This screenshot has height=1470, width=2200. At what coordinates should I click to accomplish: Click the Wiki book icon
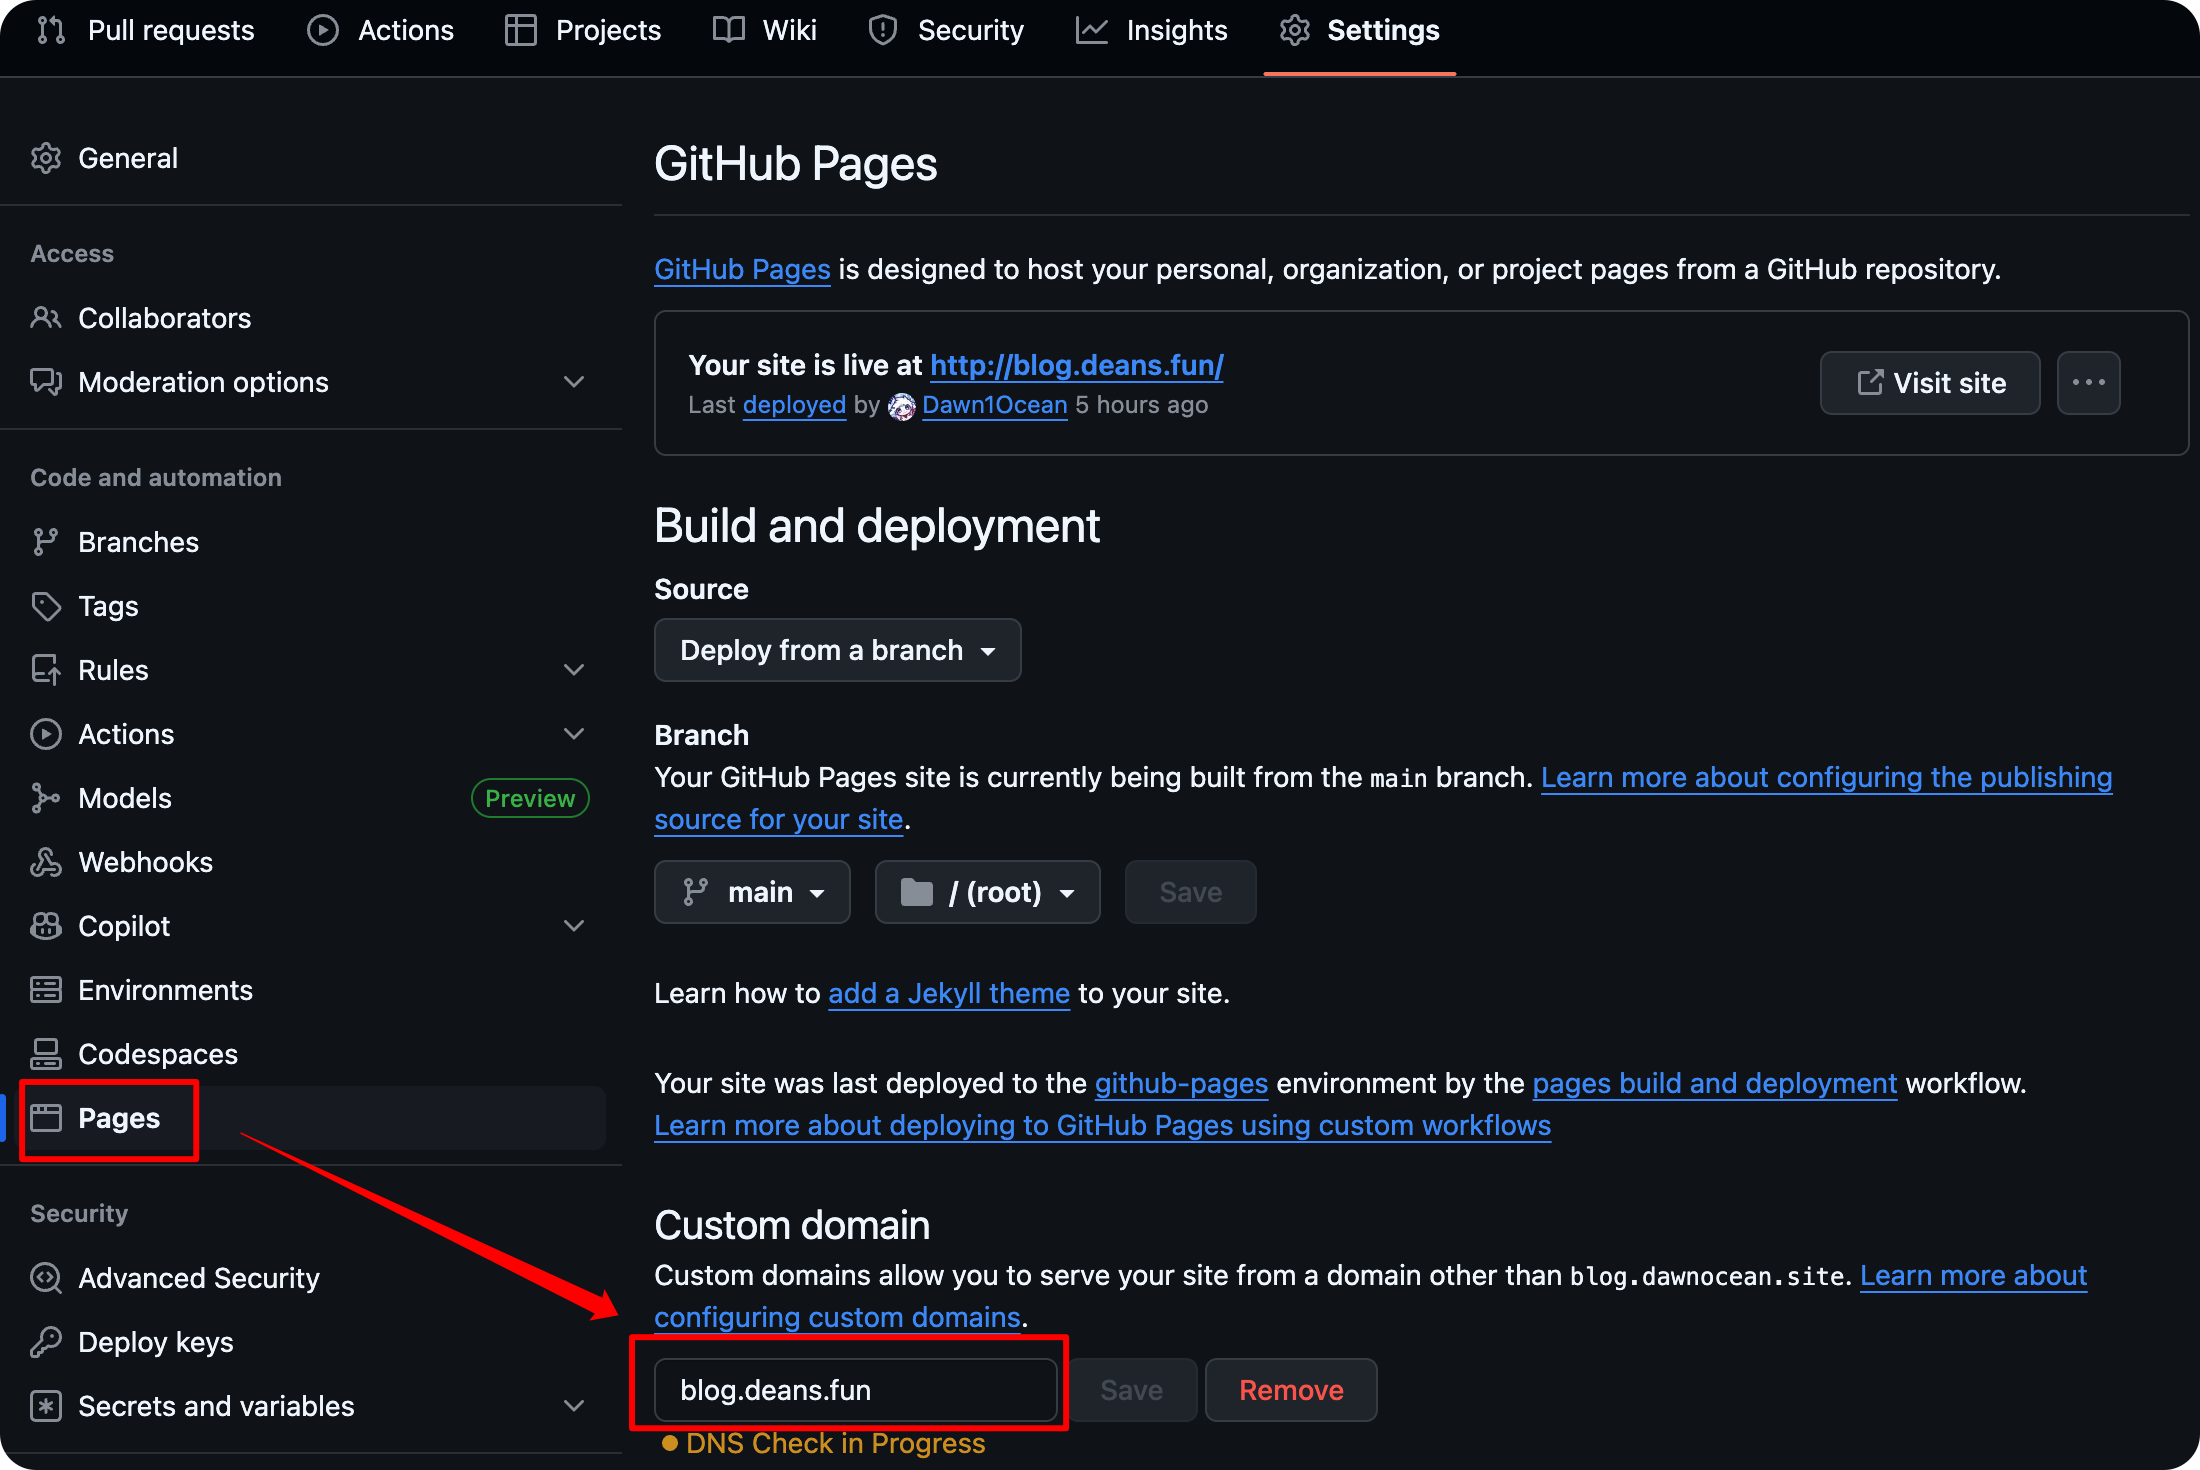coord(728,30)
